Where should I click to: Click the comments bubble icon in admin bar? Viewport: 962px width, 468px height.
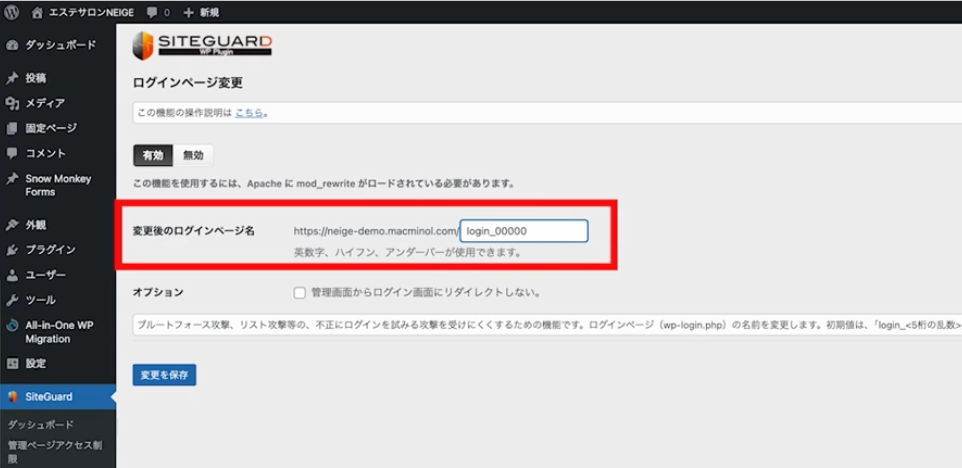(151, 12)
